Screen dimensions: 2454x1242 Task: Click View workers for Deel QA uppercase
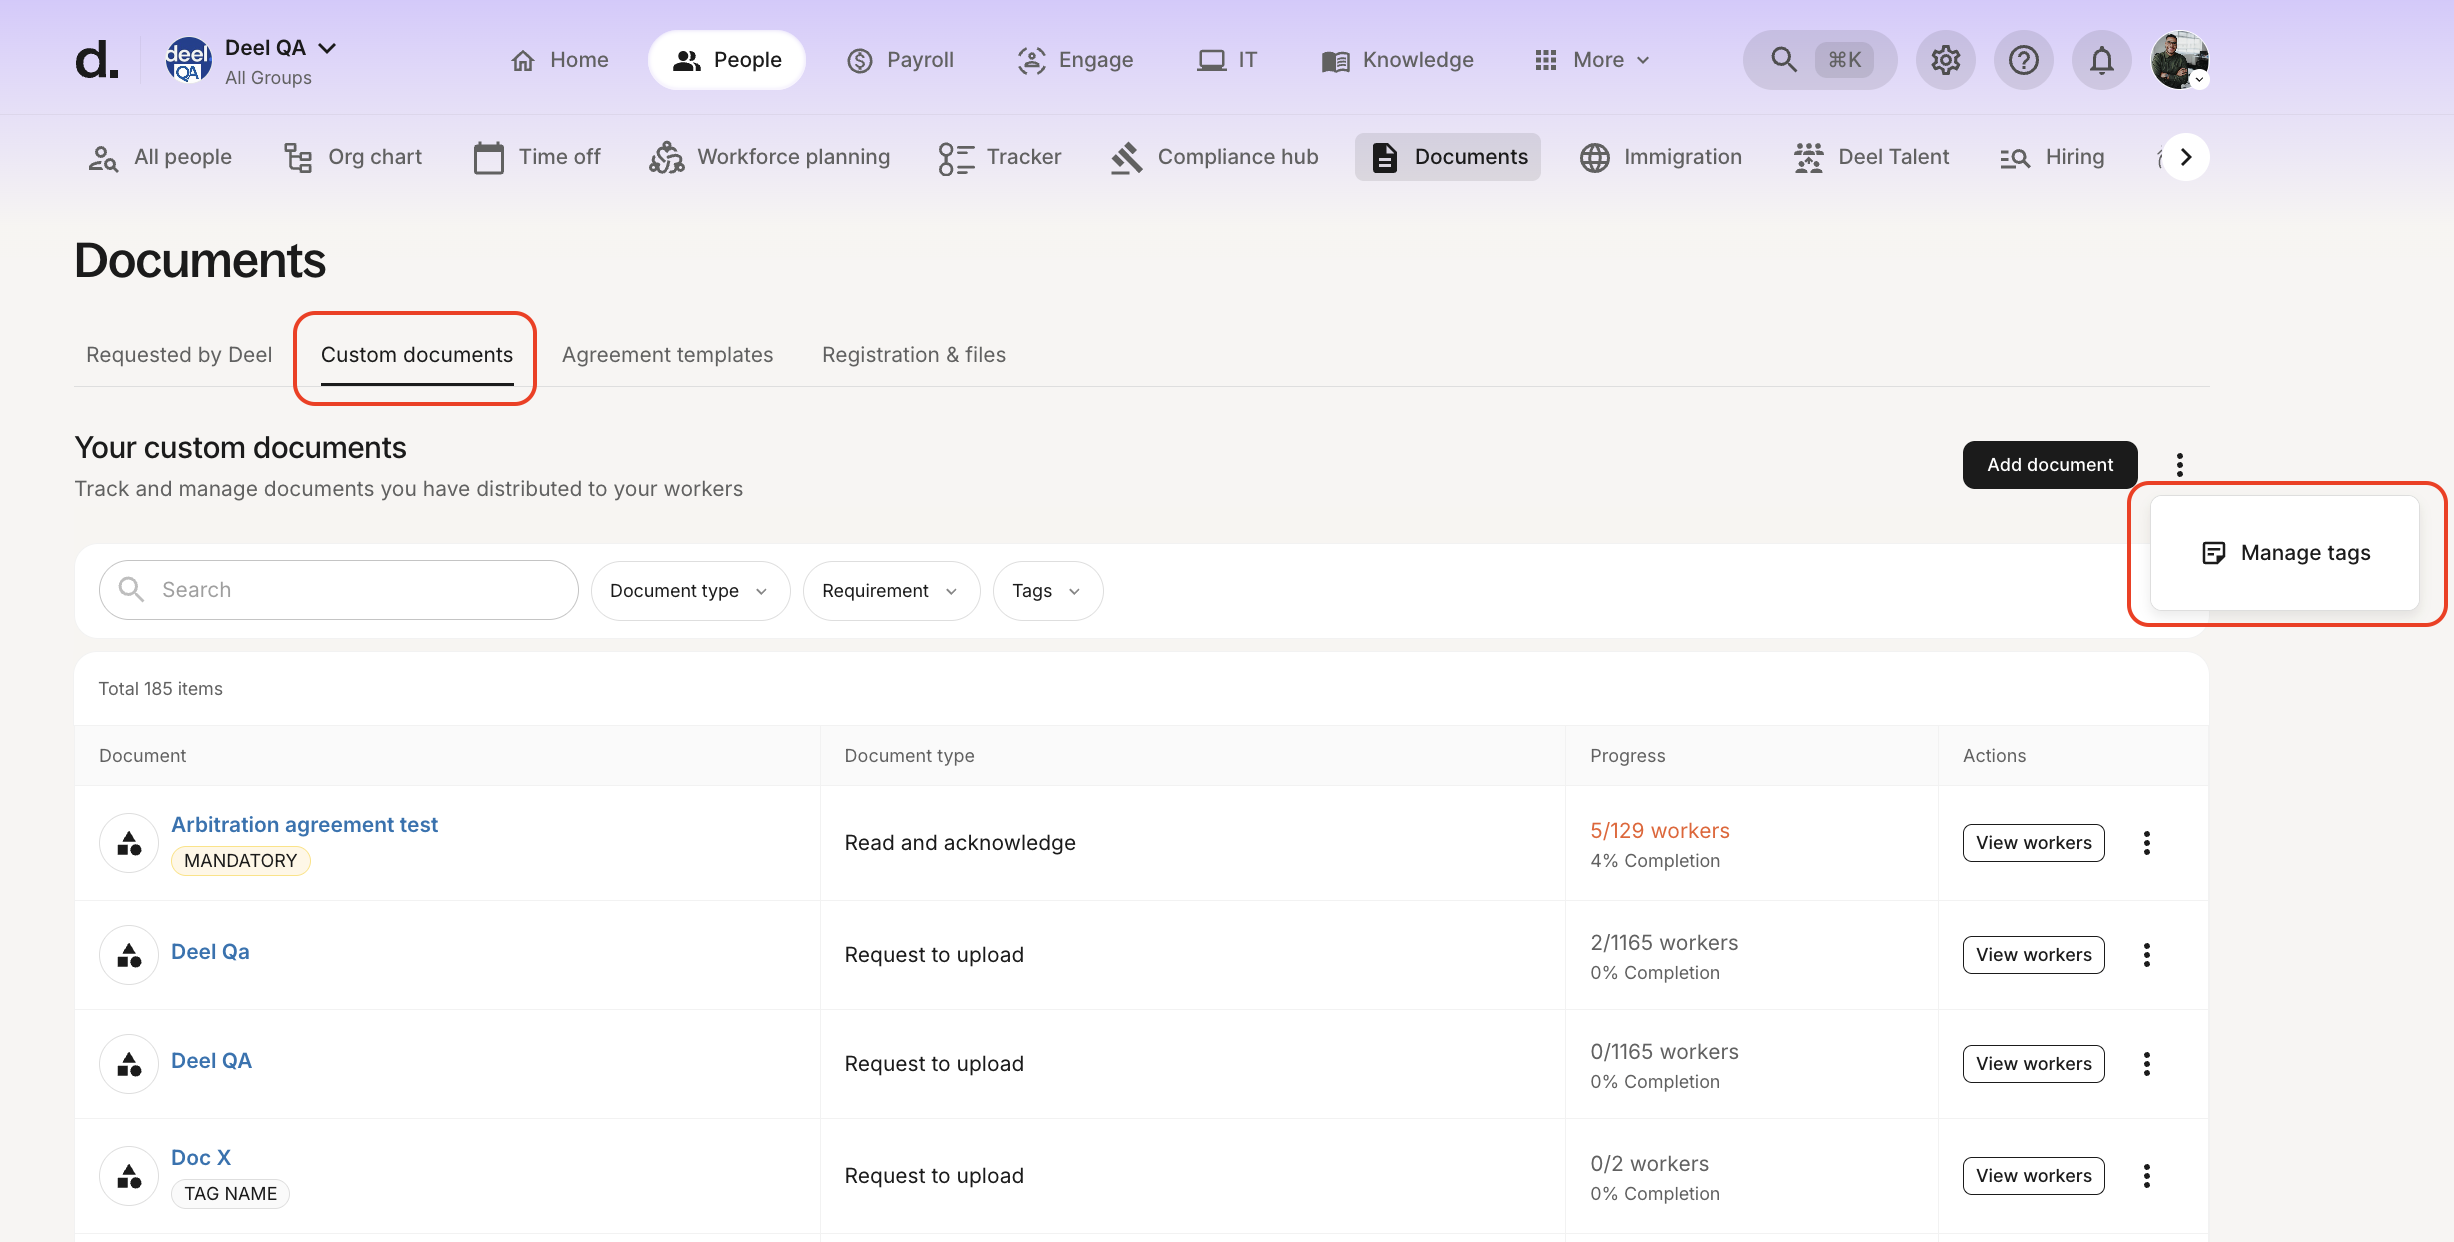[x=2033, y=1064]
